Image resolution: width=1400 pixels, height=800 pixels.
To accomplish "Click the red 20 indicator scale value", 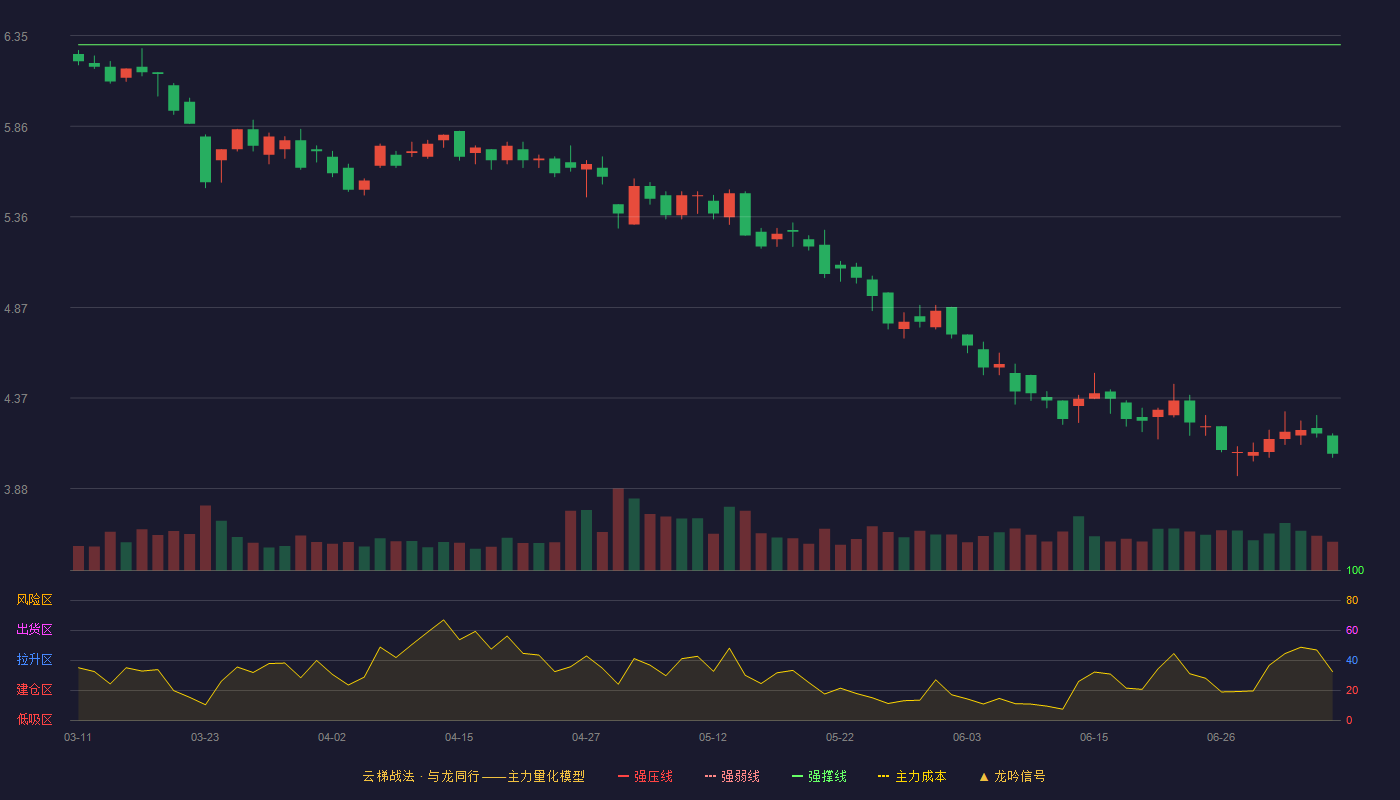I will 1352,690.
